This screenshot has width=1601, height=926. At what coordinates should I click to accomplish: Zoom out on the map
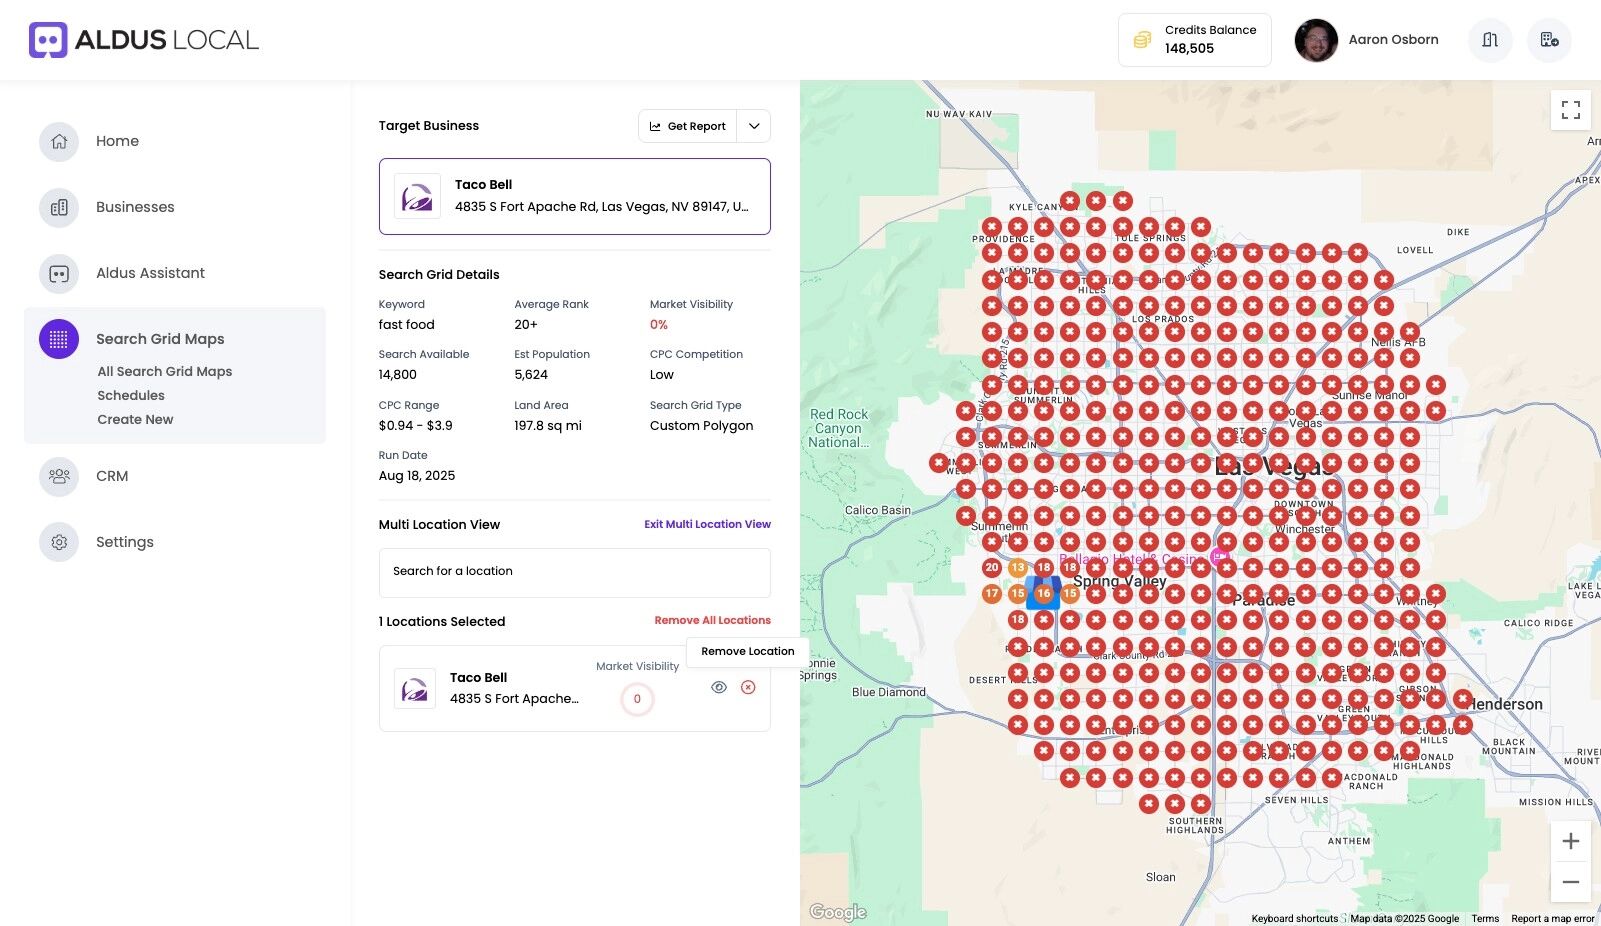[x=1571, y=882]
